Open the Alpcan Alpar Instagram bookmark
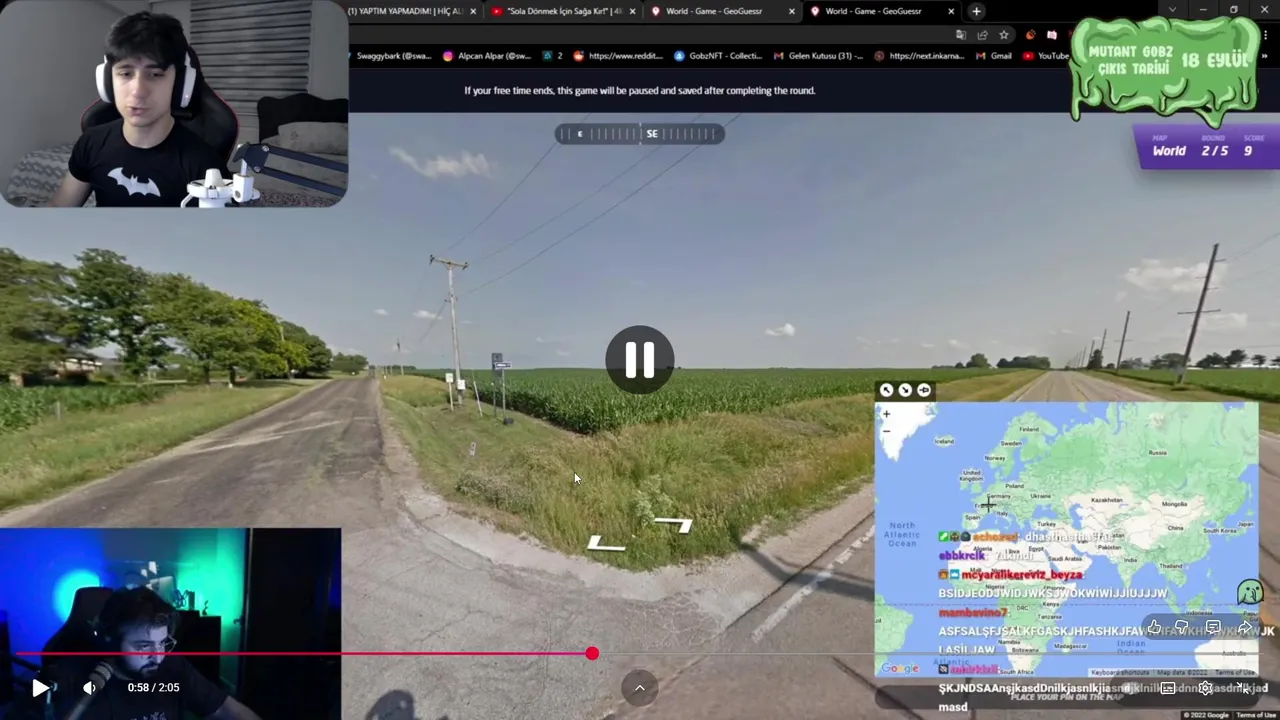Image resolution: width=1280 pixels, height=720 pixels. pyautogui.click(x=486, y=56)
